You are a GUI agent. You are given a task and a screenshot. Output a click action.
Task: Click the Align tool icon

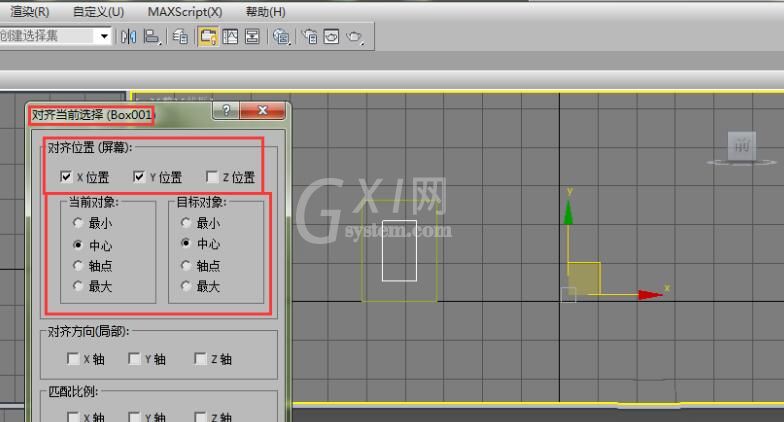point(152,36)
